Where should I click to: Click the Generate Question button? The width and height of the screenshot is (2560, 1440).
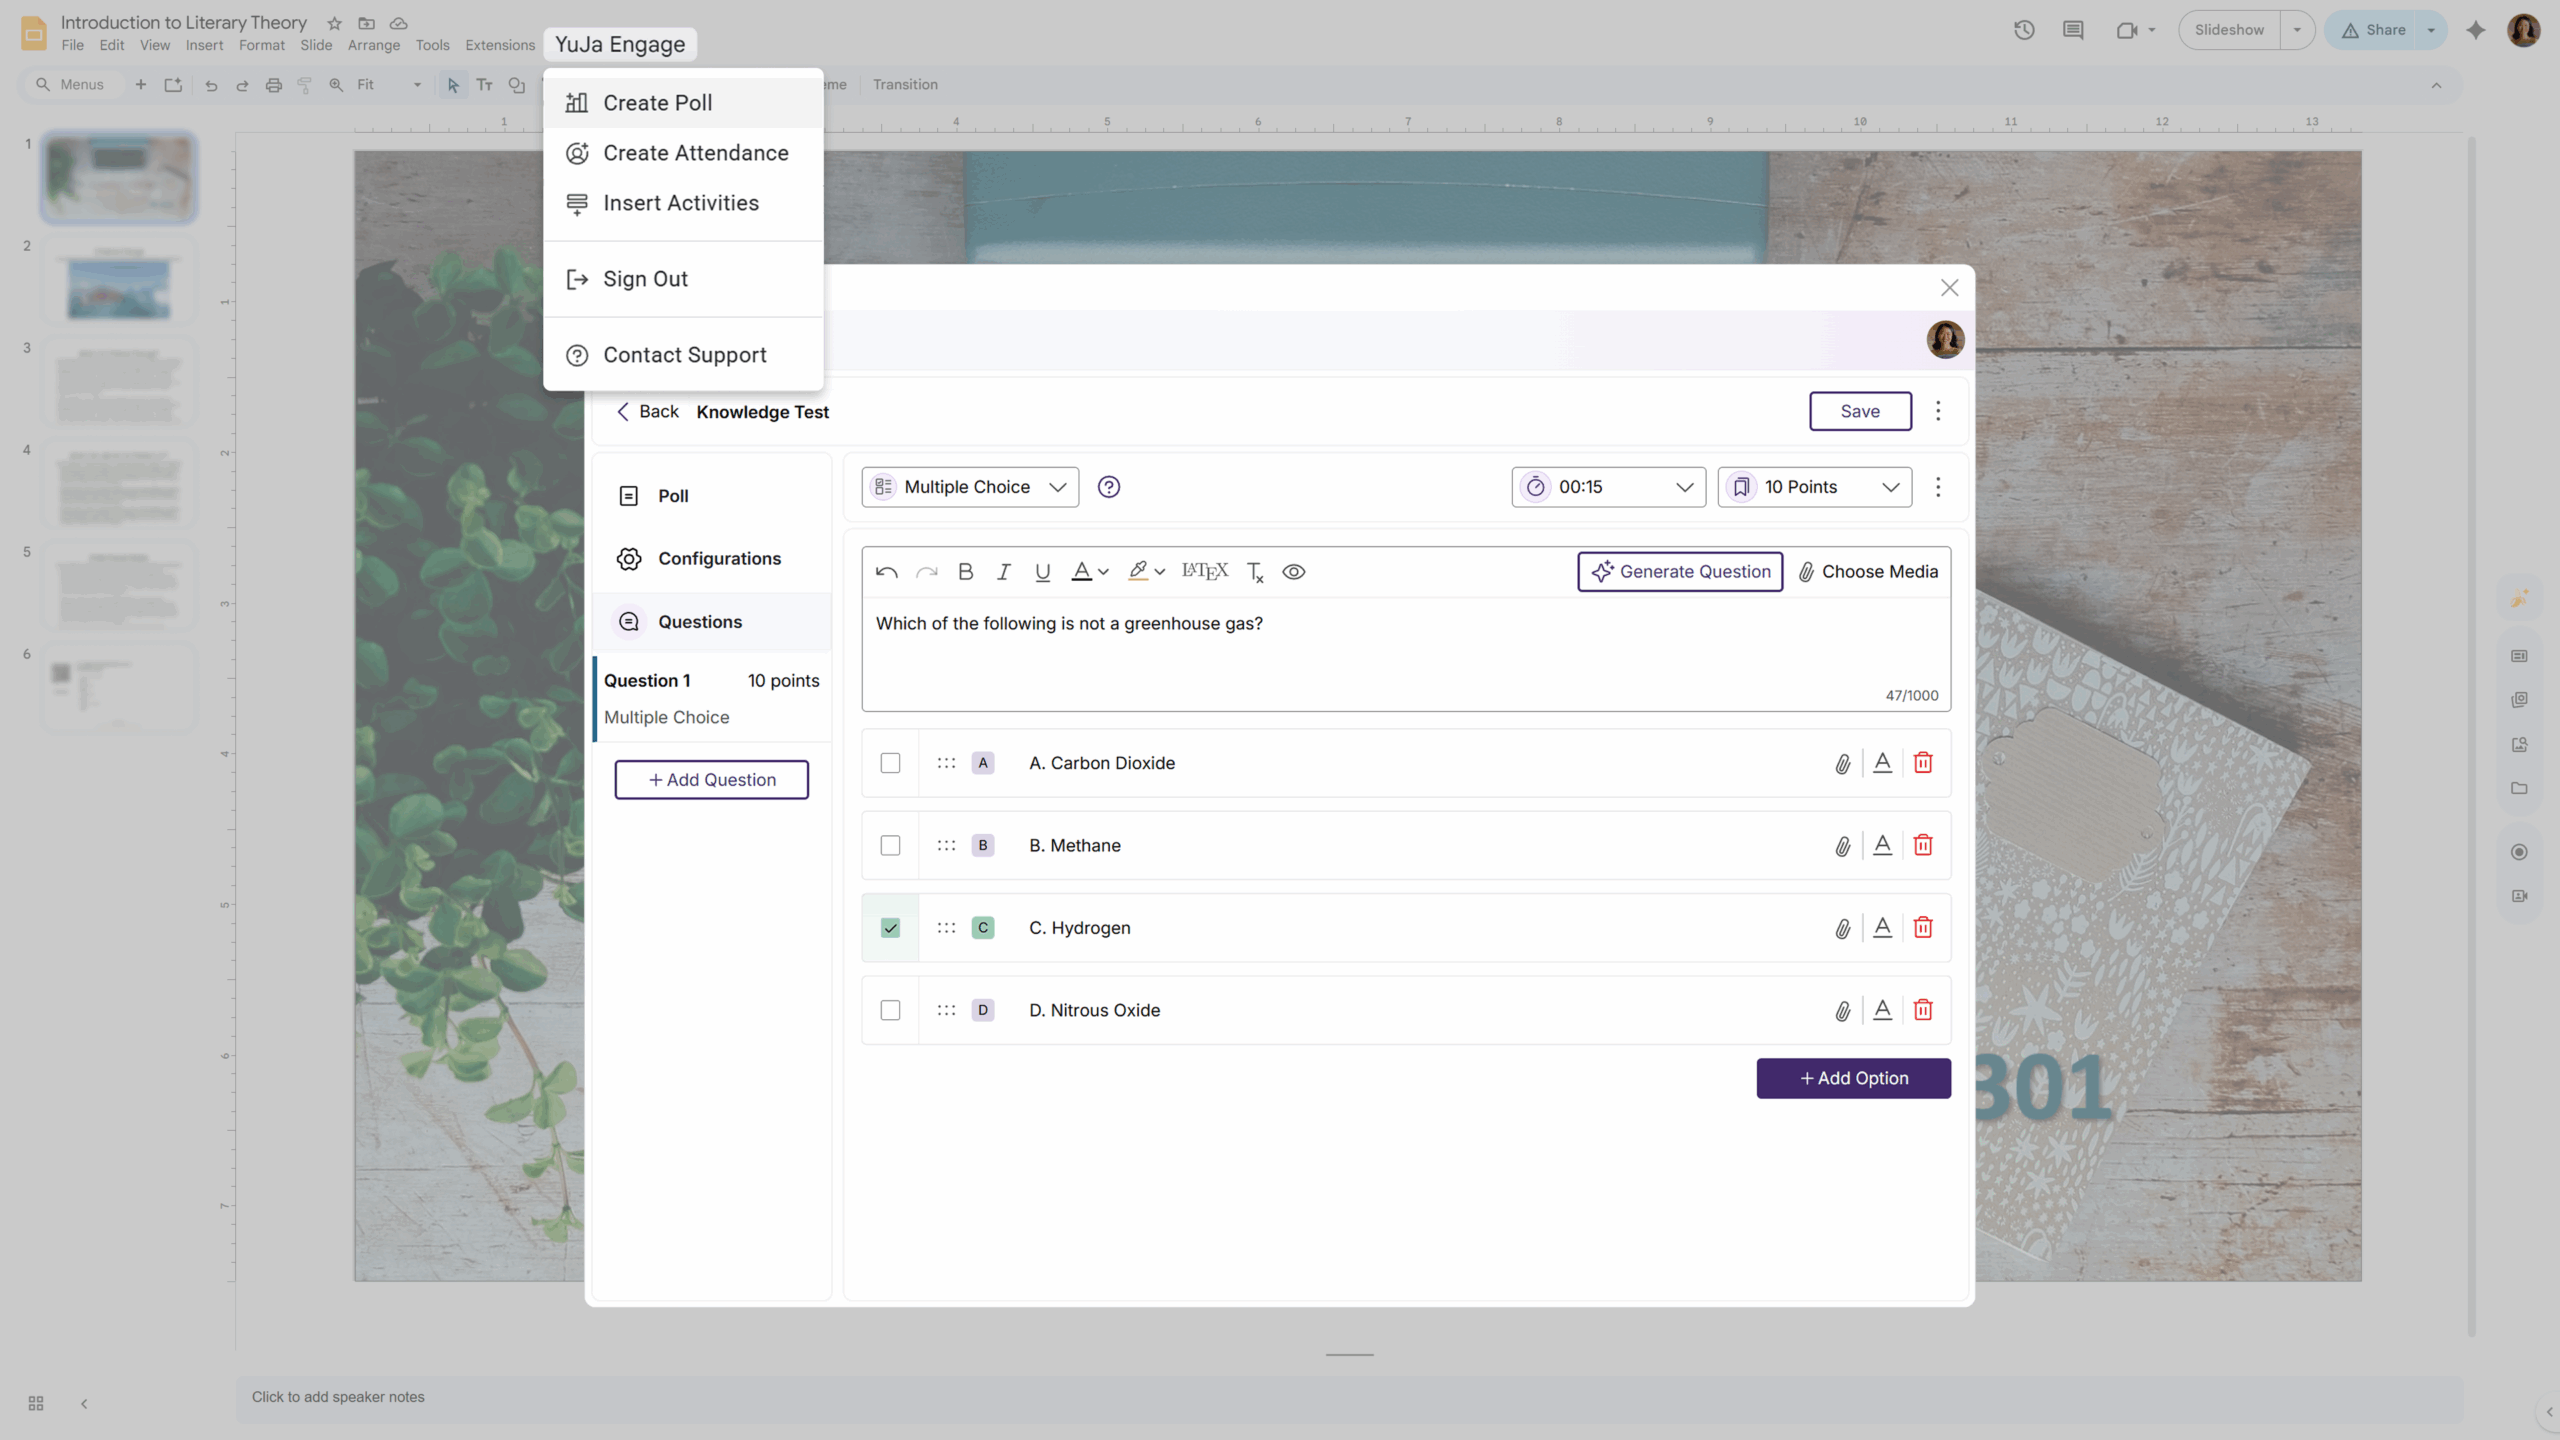pyautogui.click(x=1679, y=572)
